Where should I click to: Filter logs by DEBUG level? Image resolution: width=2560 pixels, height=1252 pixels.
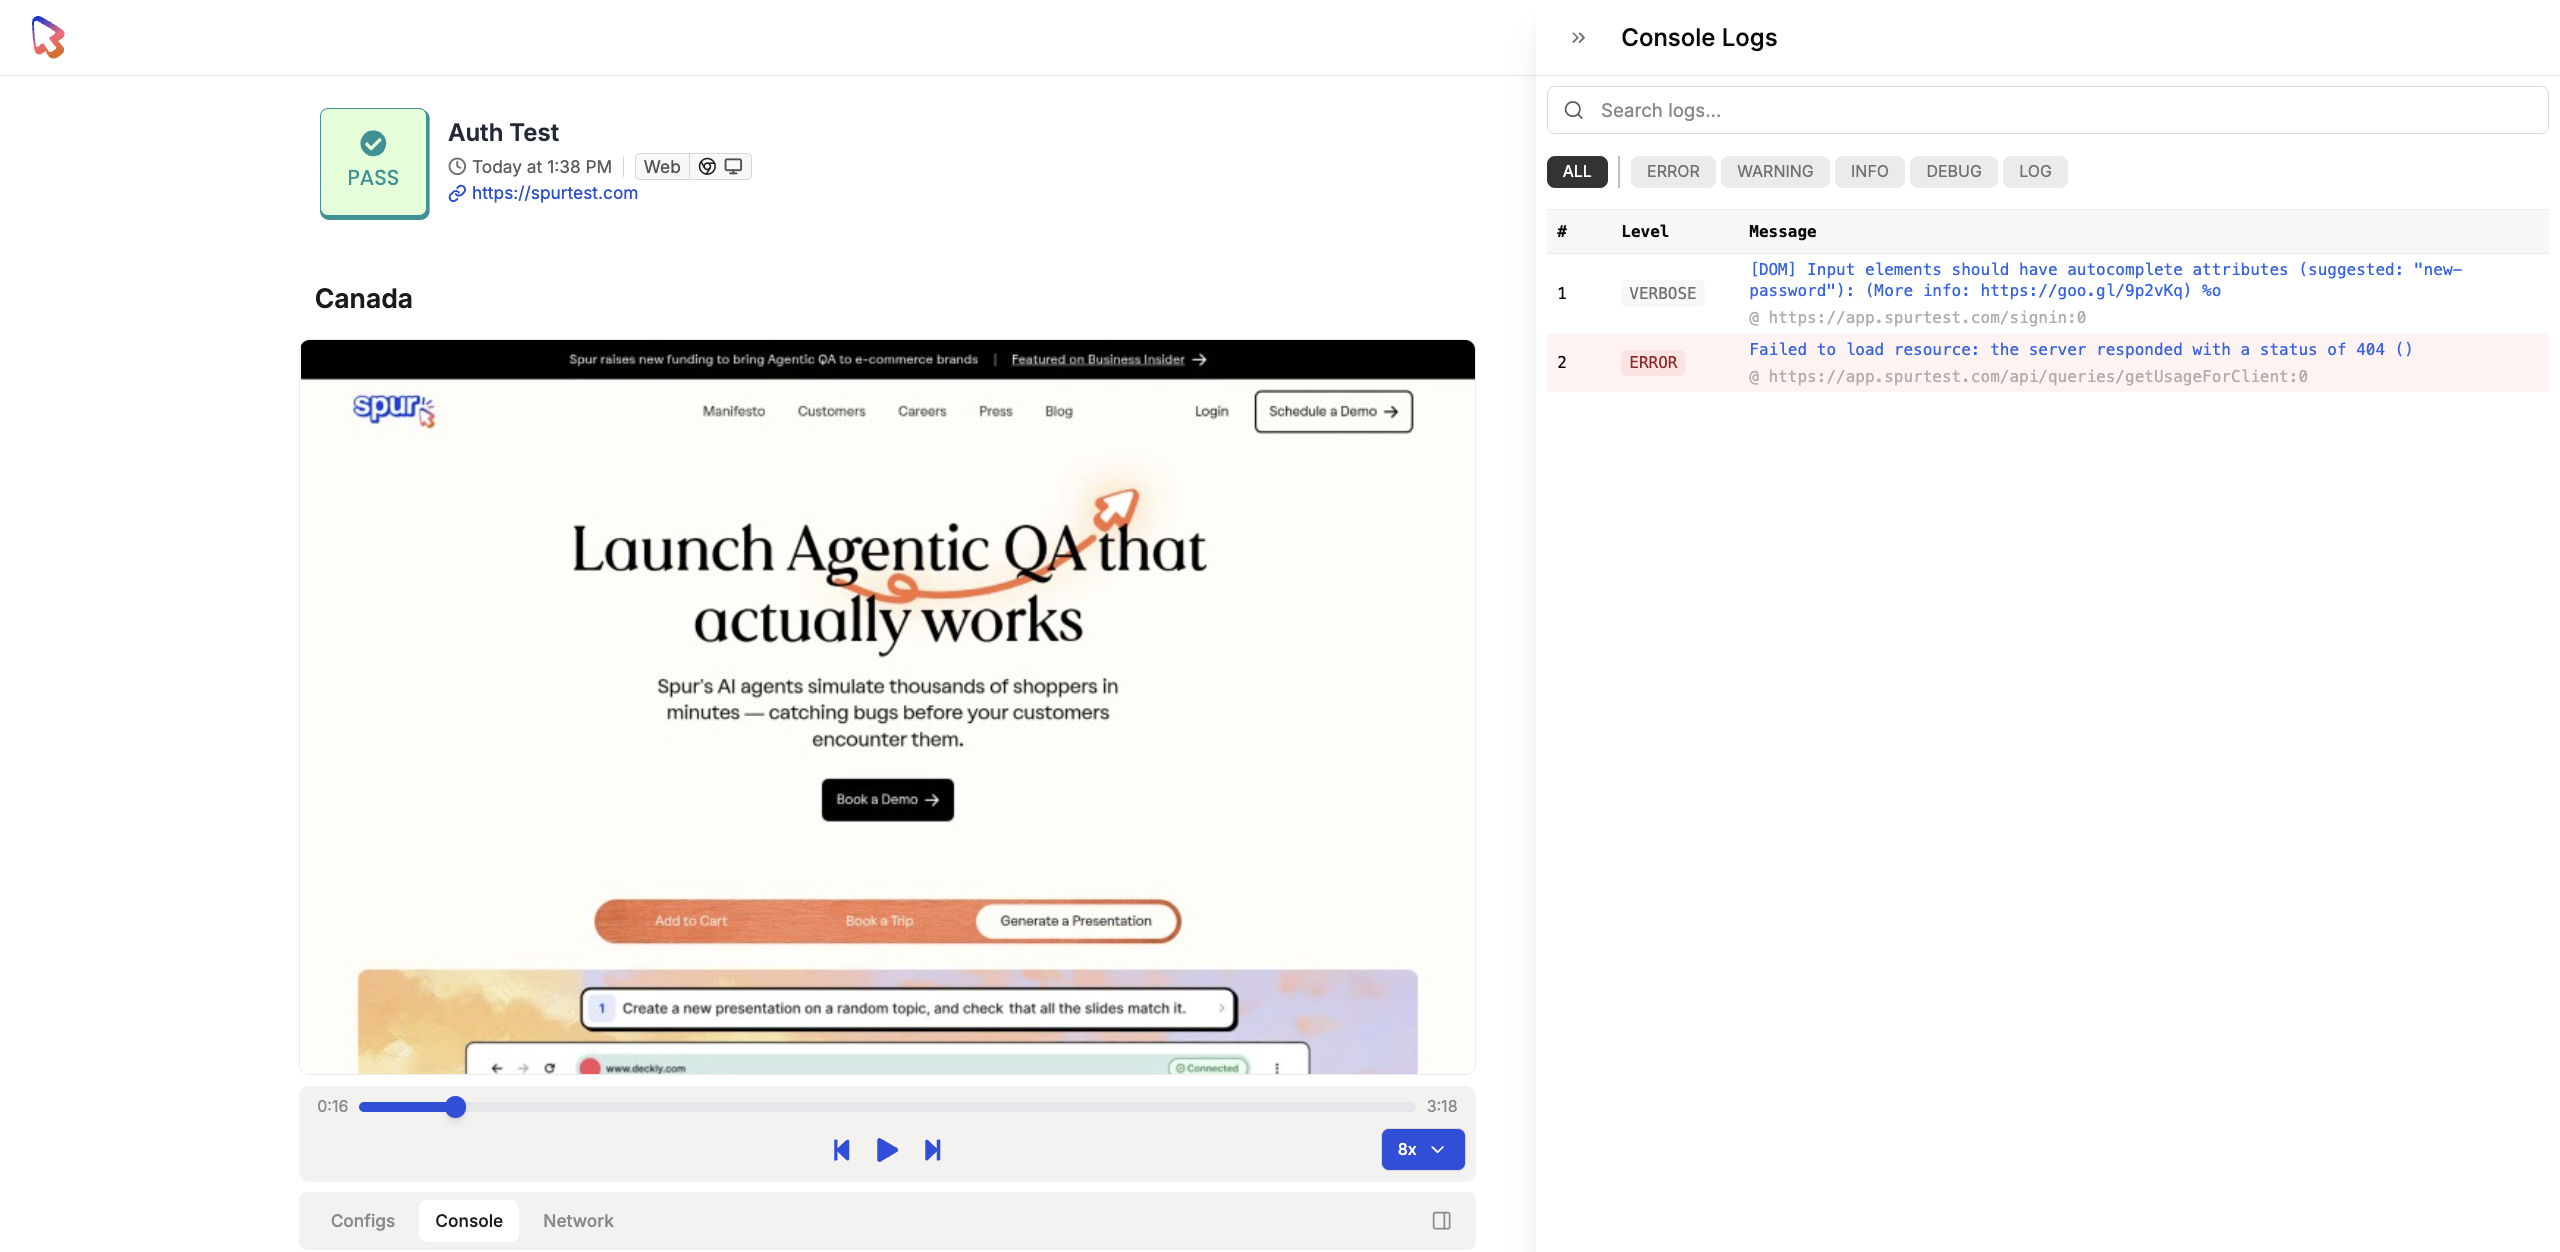pyautogui.click(x=1953, y=171)
